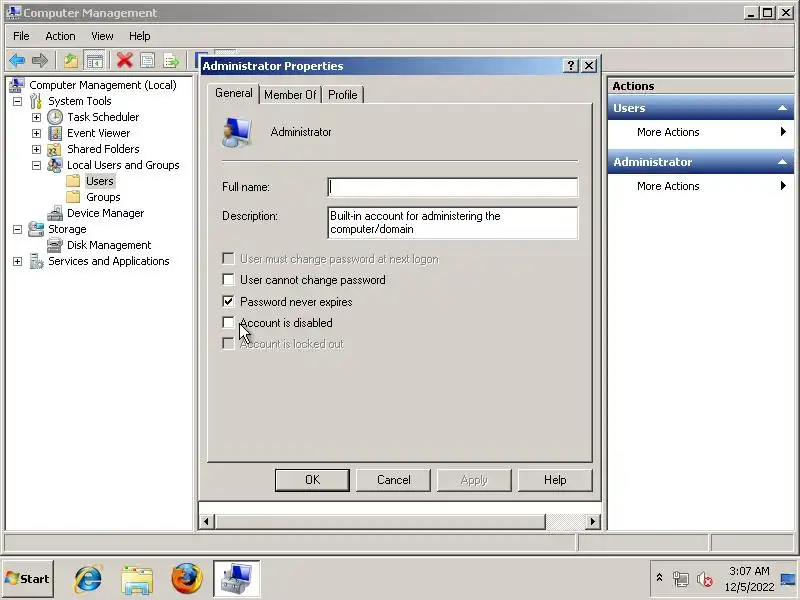Image resolution: width=800 pixels, height=600 pixels.
Task: Expand the Event Viewer node
Action: (x=36, y=133)
